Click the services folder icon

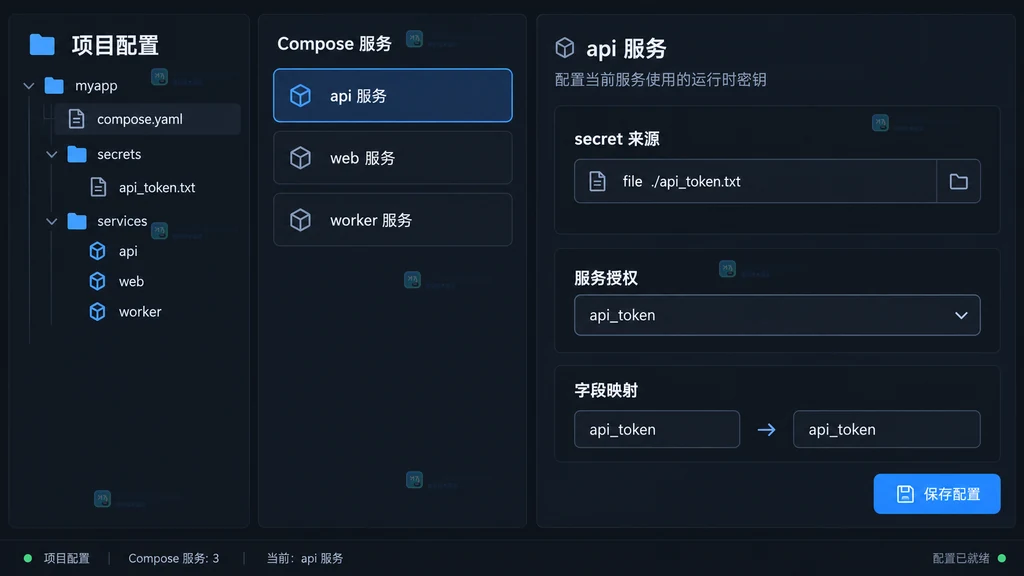[x=77, y=221]
